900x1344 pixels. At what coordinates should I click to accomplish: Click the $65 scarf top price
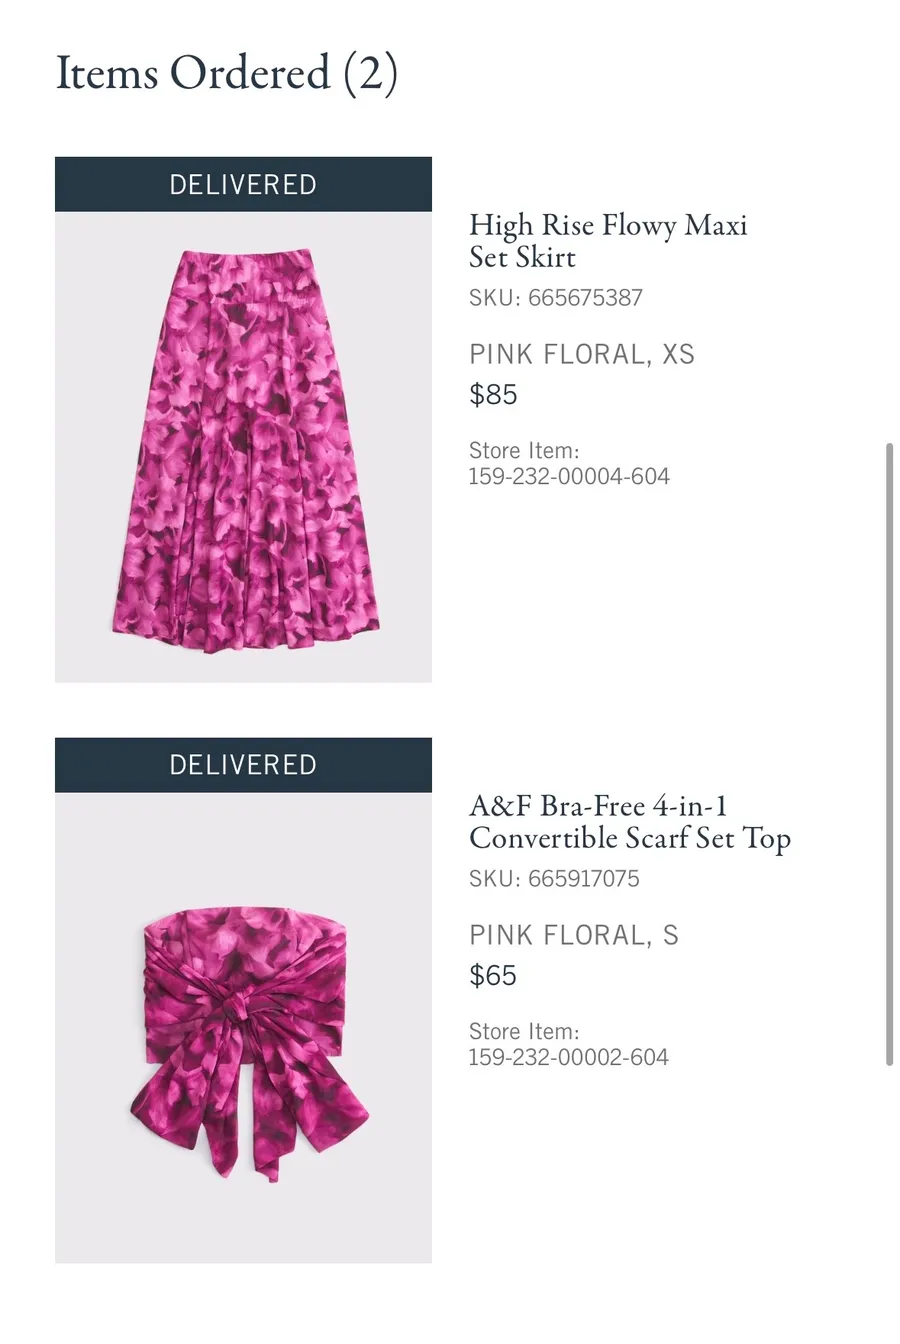point(493,976)
